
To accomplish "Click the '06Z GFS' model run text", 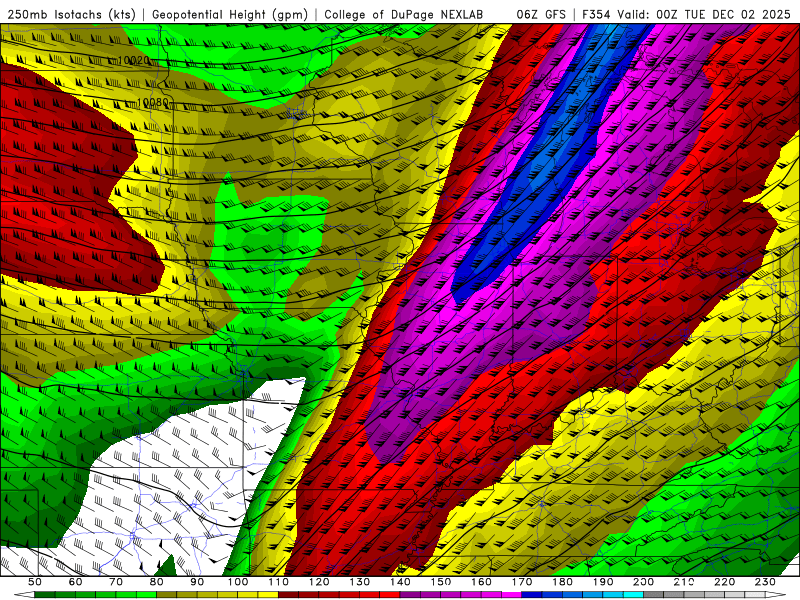I will point(541,14).
